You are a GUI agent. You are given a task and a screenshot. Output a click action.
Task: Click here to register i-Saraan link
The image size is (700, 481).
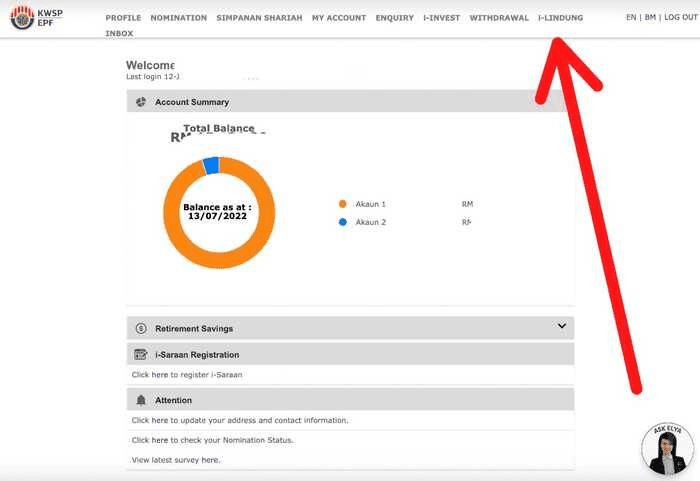(x=187, y=375)
